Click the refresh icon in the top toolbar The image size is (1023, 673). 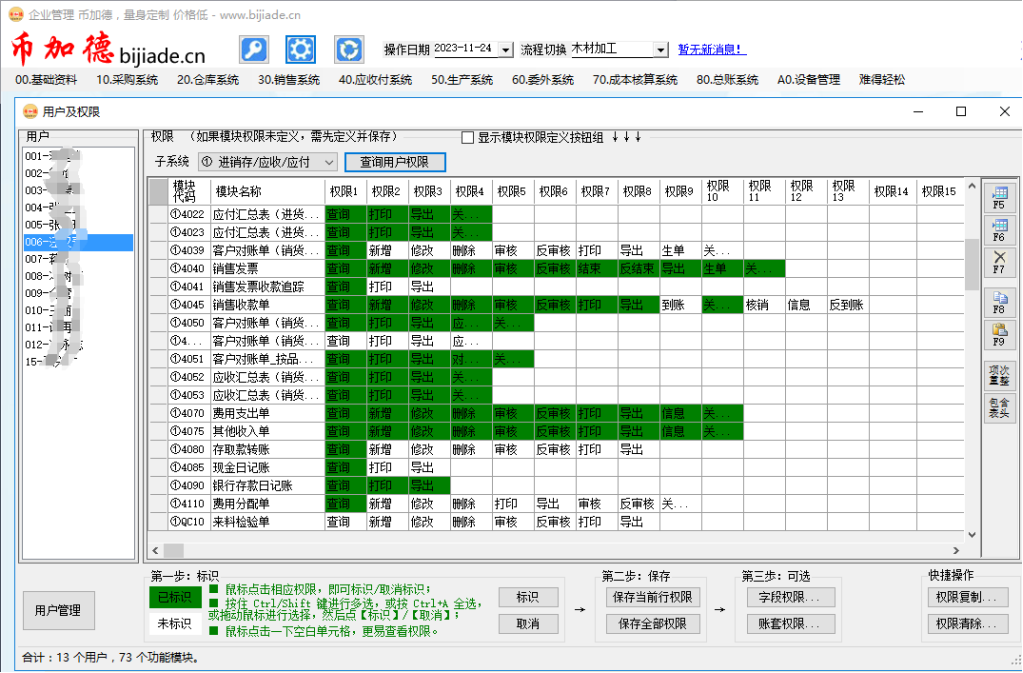[349, 50]
